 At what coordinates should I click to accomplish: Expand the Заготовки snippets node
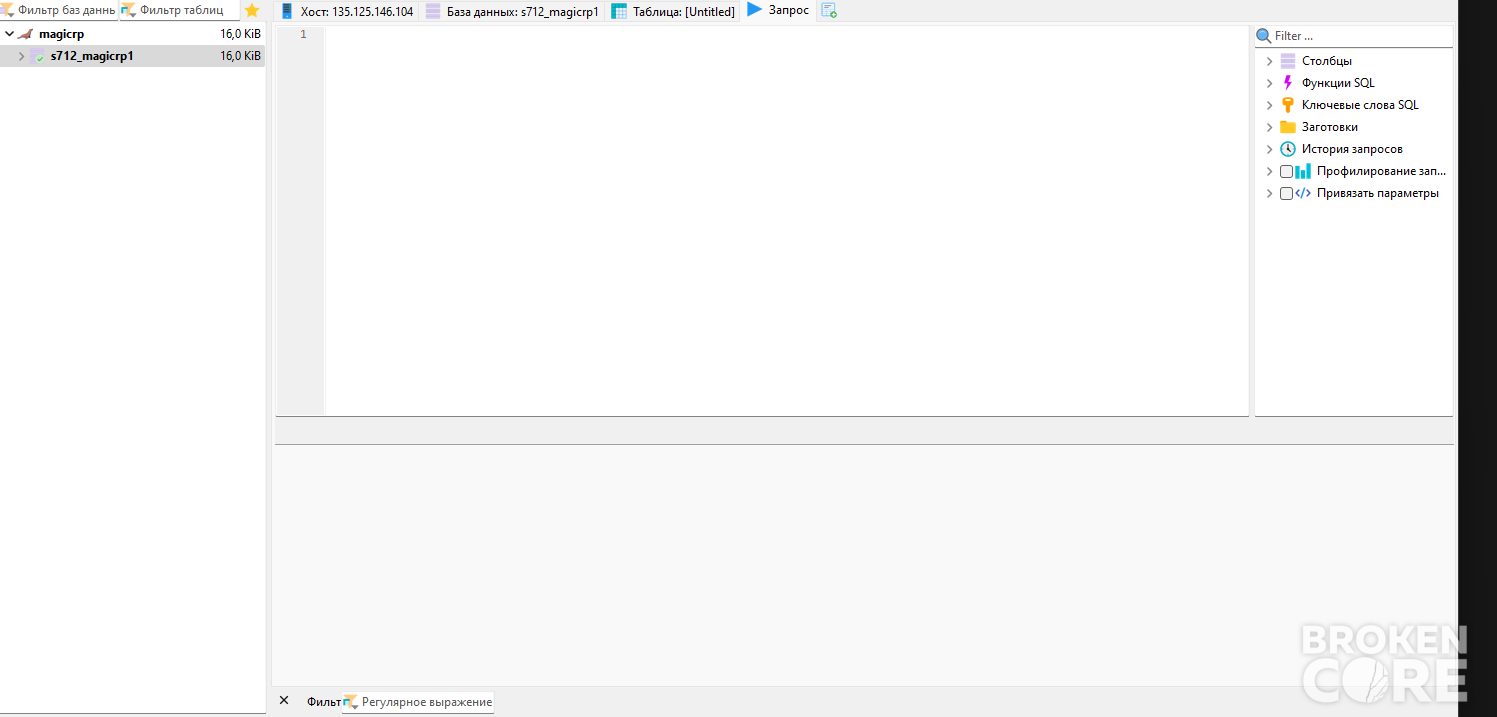(x=1270, y=127)
